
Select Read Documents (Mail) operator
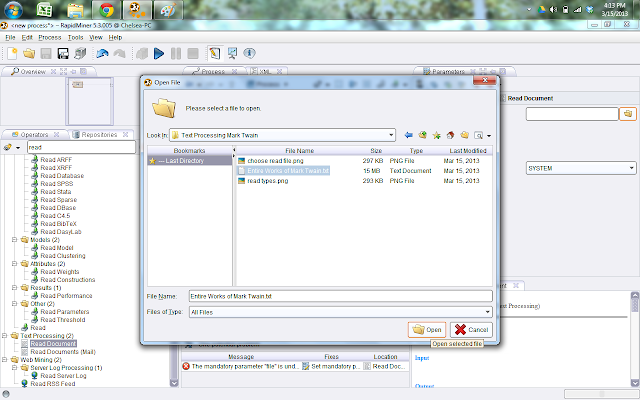click(x=63, y=352)
